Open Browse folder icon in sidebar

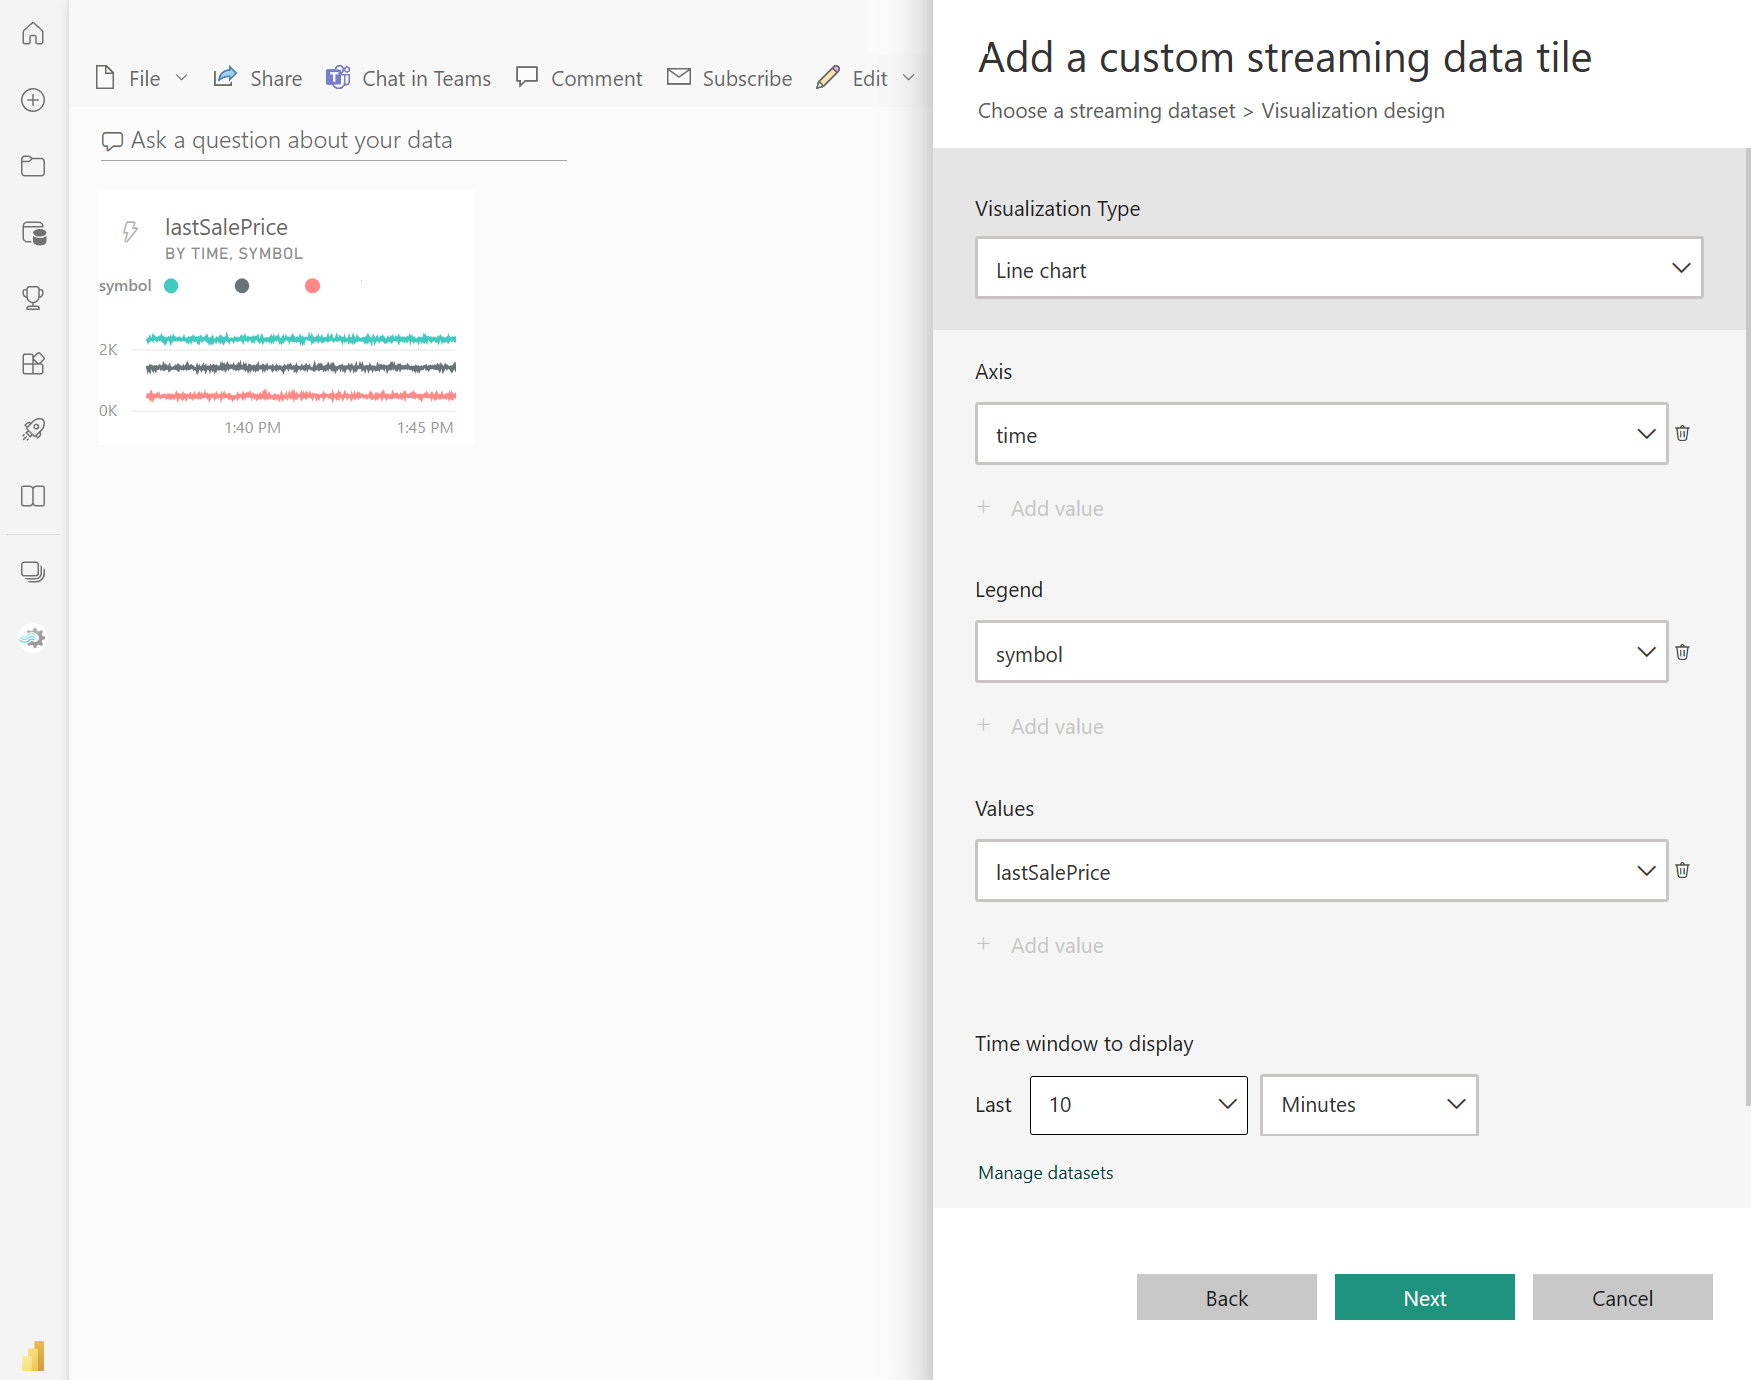(33, 166)
